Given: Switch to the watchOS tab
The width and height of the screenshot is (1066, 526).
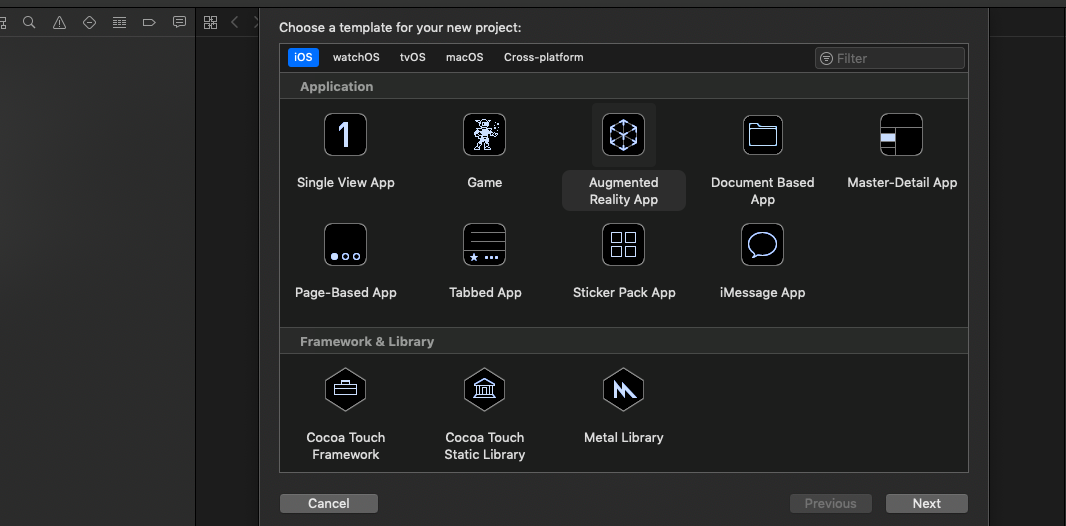Looking at the screenshot, I should [356, 57].
